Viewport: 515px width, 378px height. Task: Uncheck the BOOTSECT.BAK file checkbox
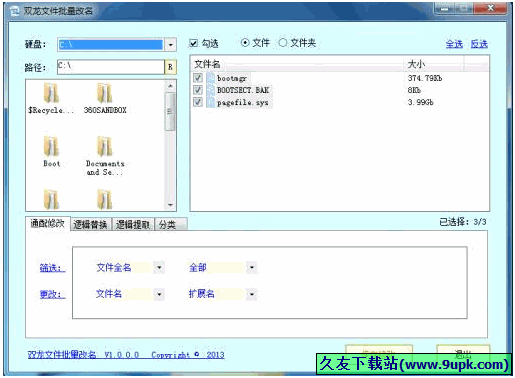click(198, 90)
